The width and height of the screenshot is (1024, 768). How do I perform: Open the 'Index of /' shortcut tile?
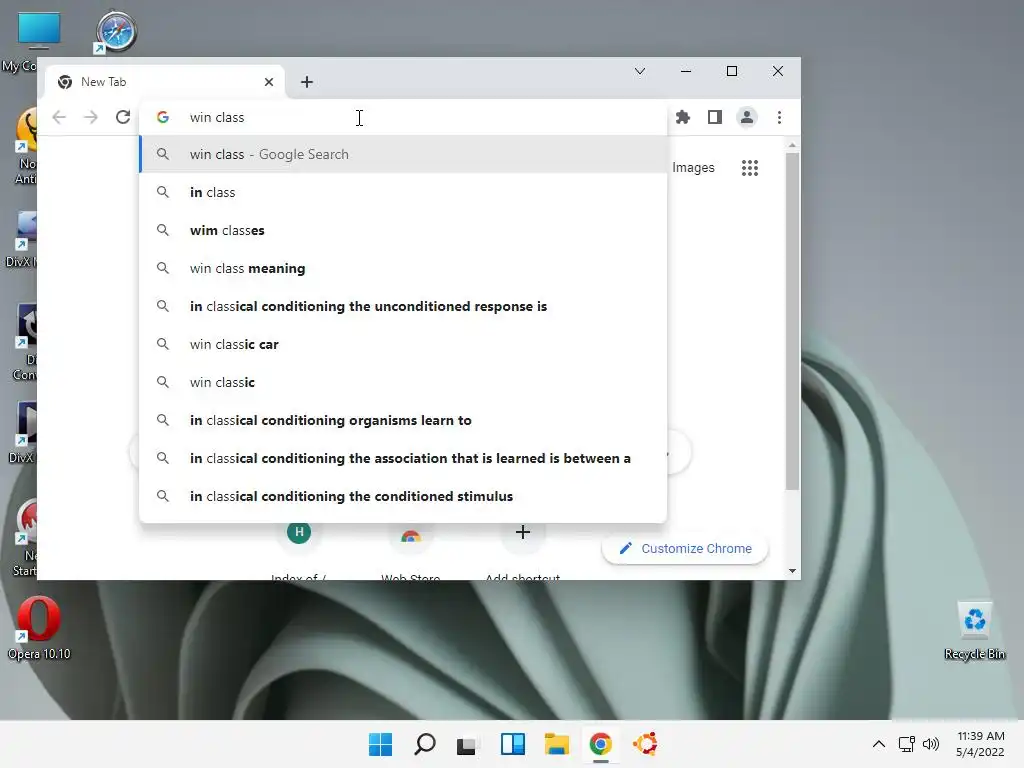[x=298, y=552]
